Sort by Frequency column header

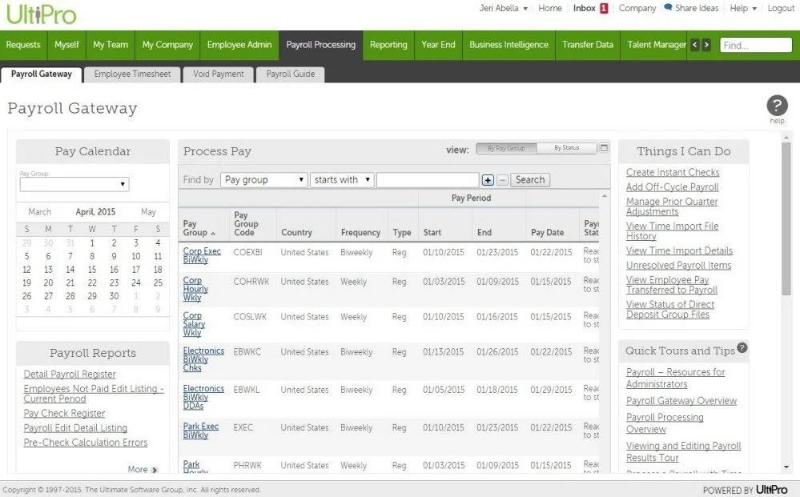(361, 233)
